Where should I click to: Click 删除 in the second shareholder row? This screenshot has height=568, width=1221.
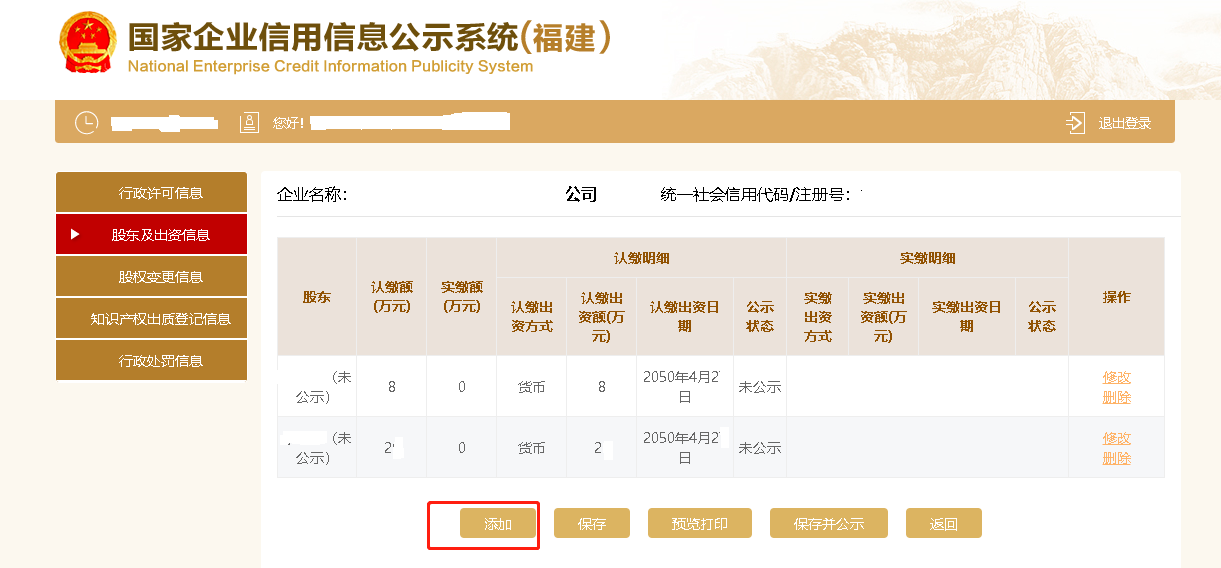point(1117,458)
